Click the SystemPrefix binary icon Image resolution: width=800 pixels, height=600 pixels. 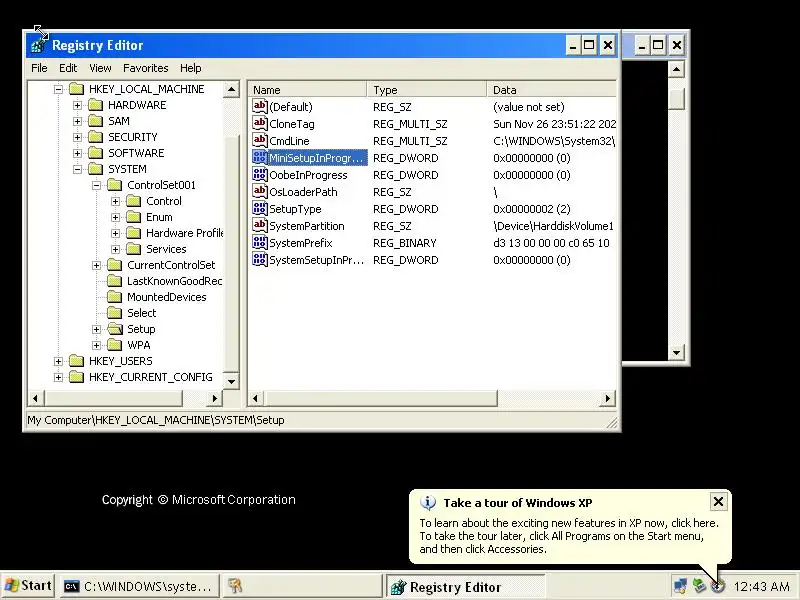point(260,242)
